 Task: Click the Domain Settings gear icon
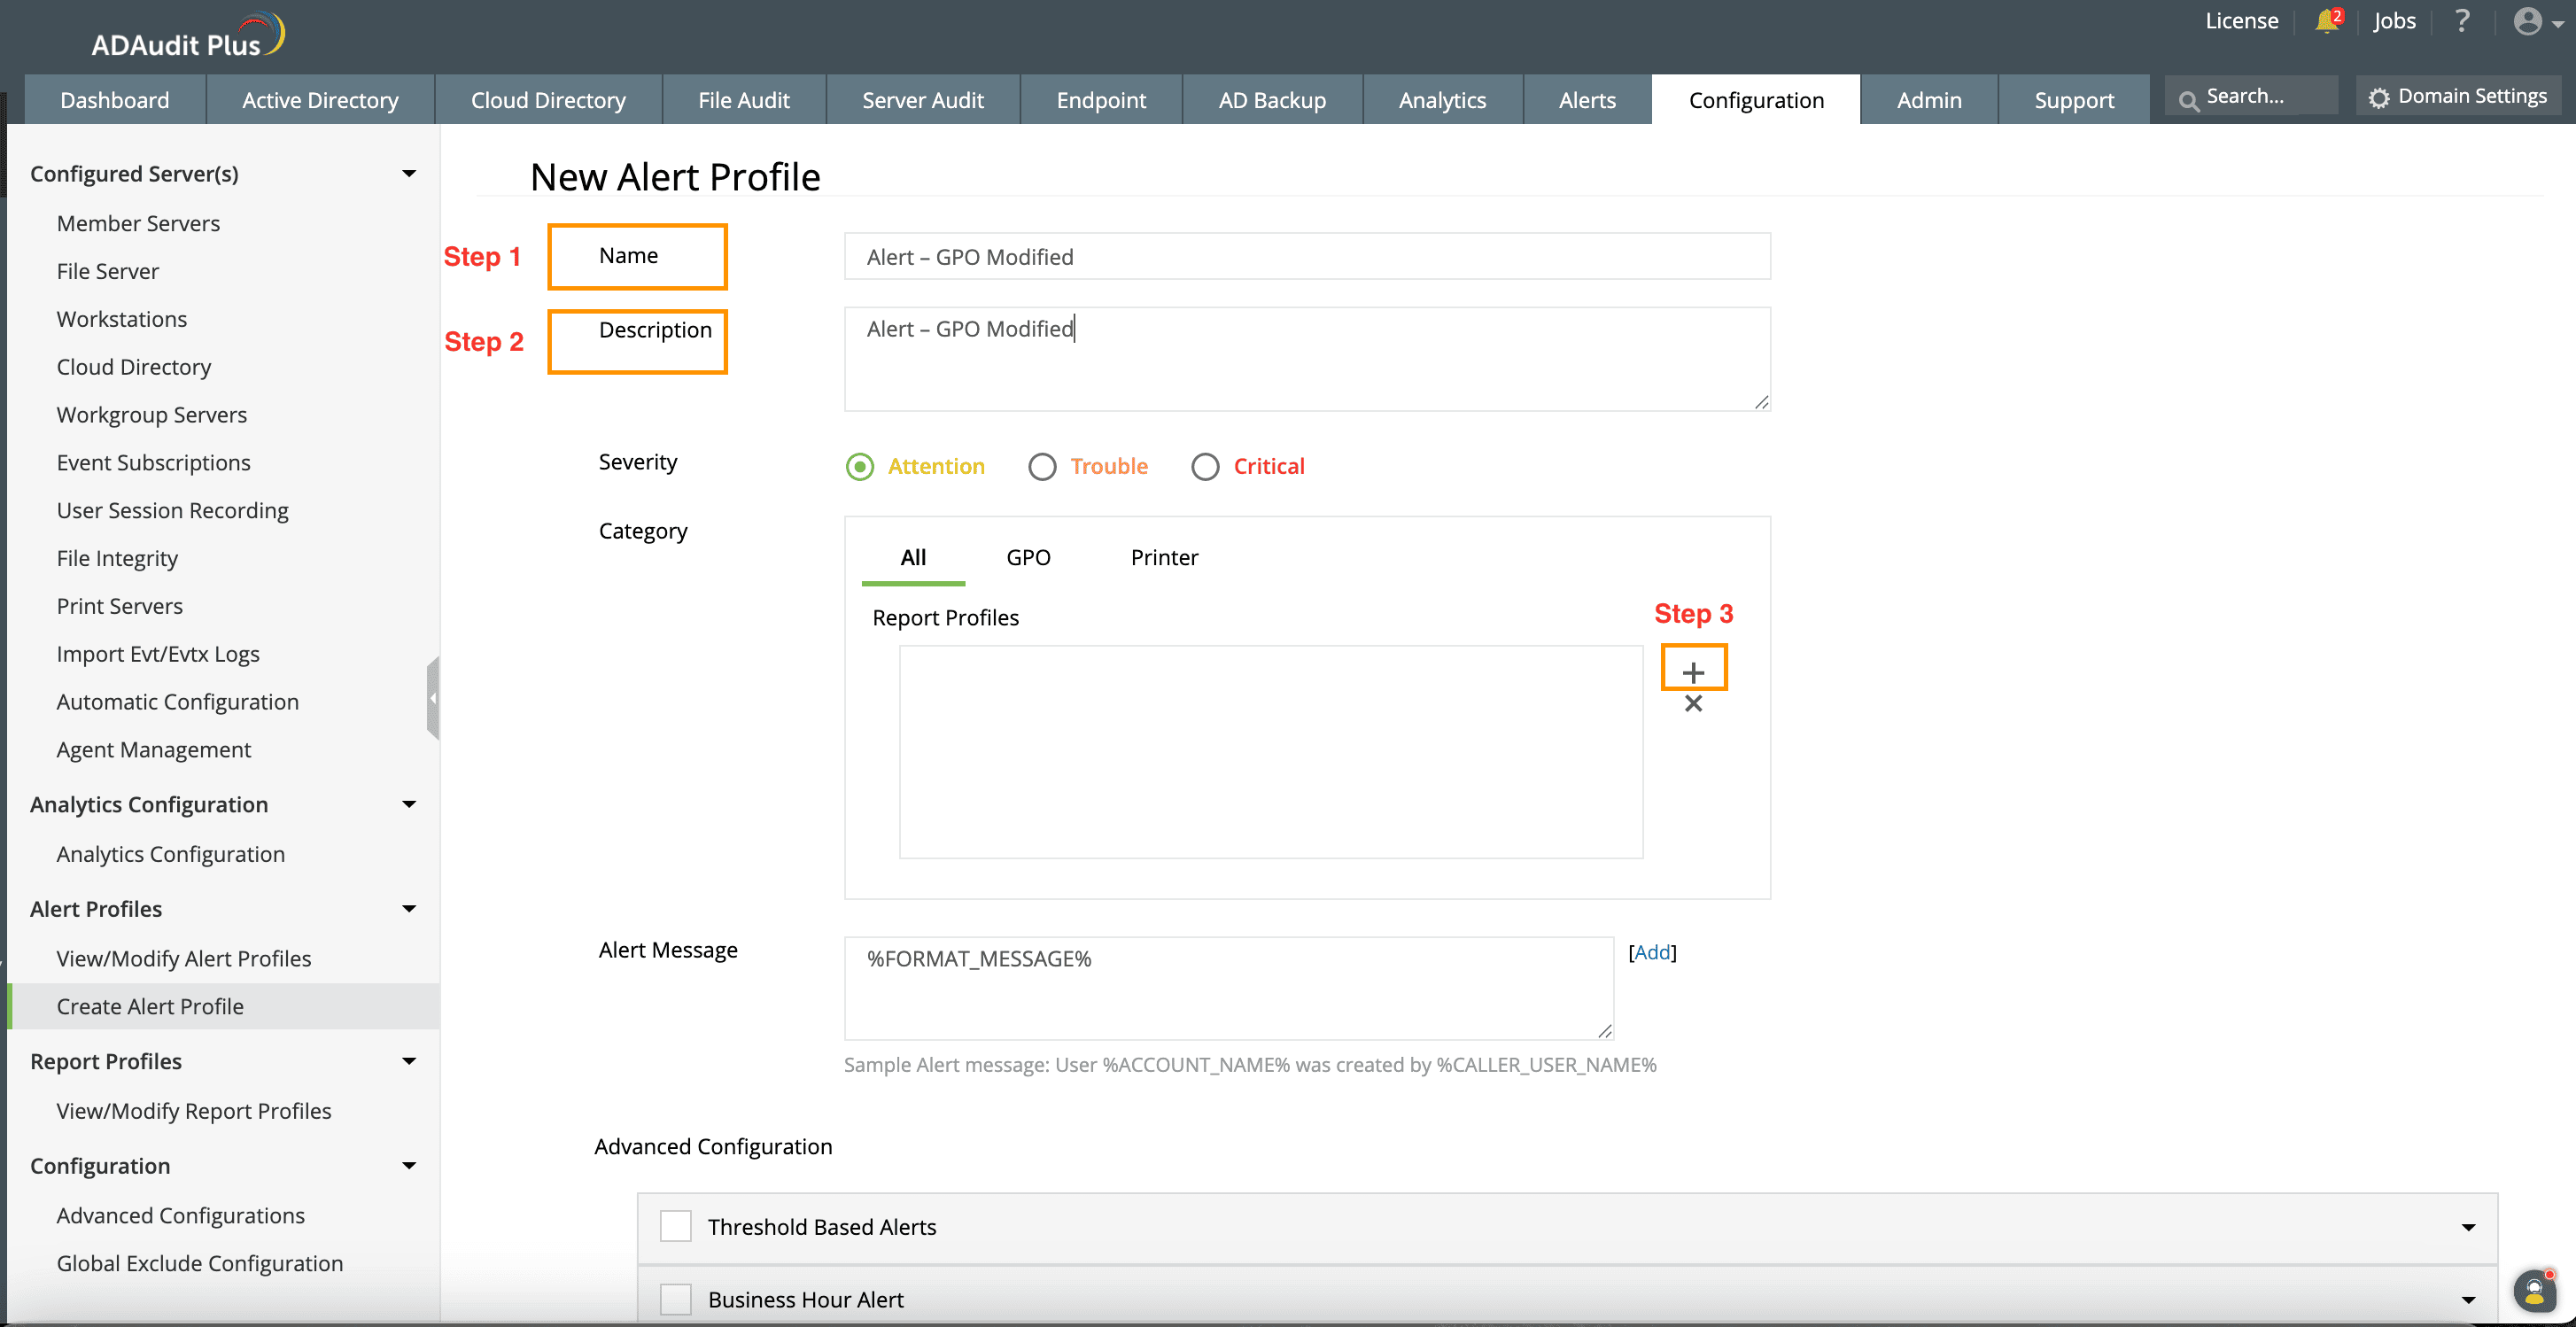pyautogui.click(x=2379, y=97)
